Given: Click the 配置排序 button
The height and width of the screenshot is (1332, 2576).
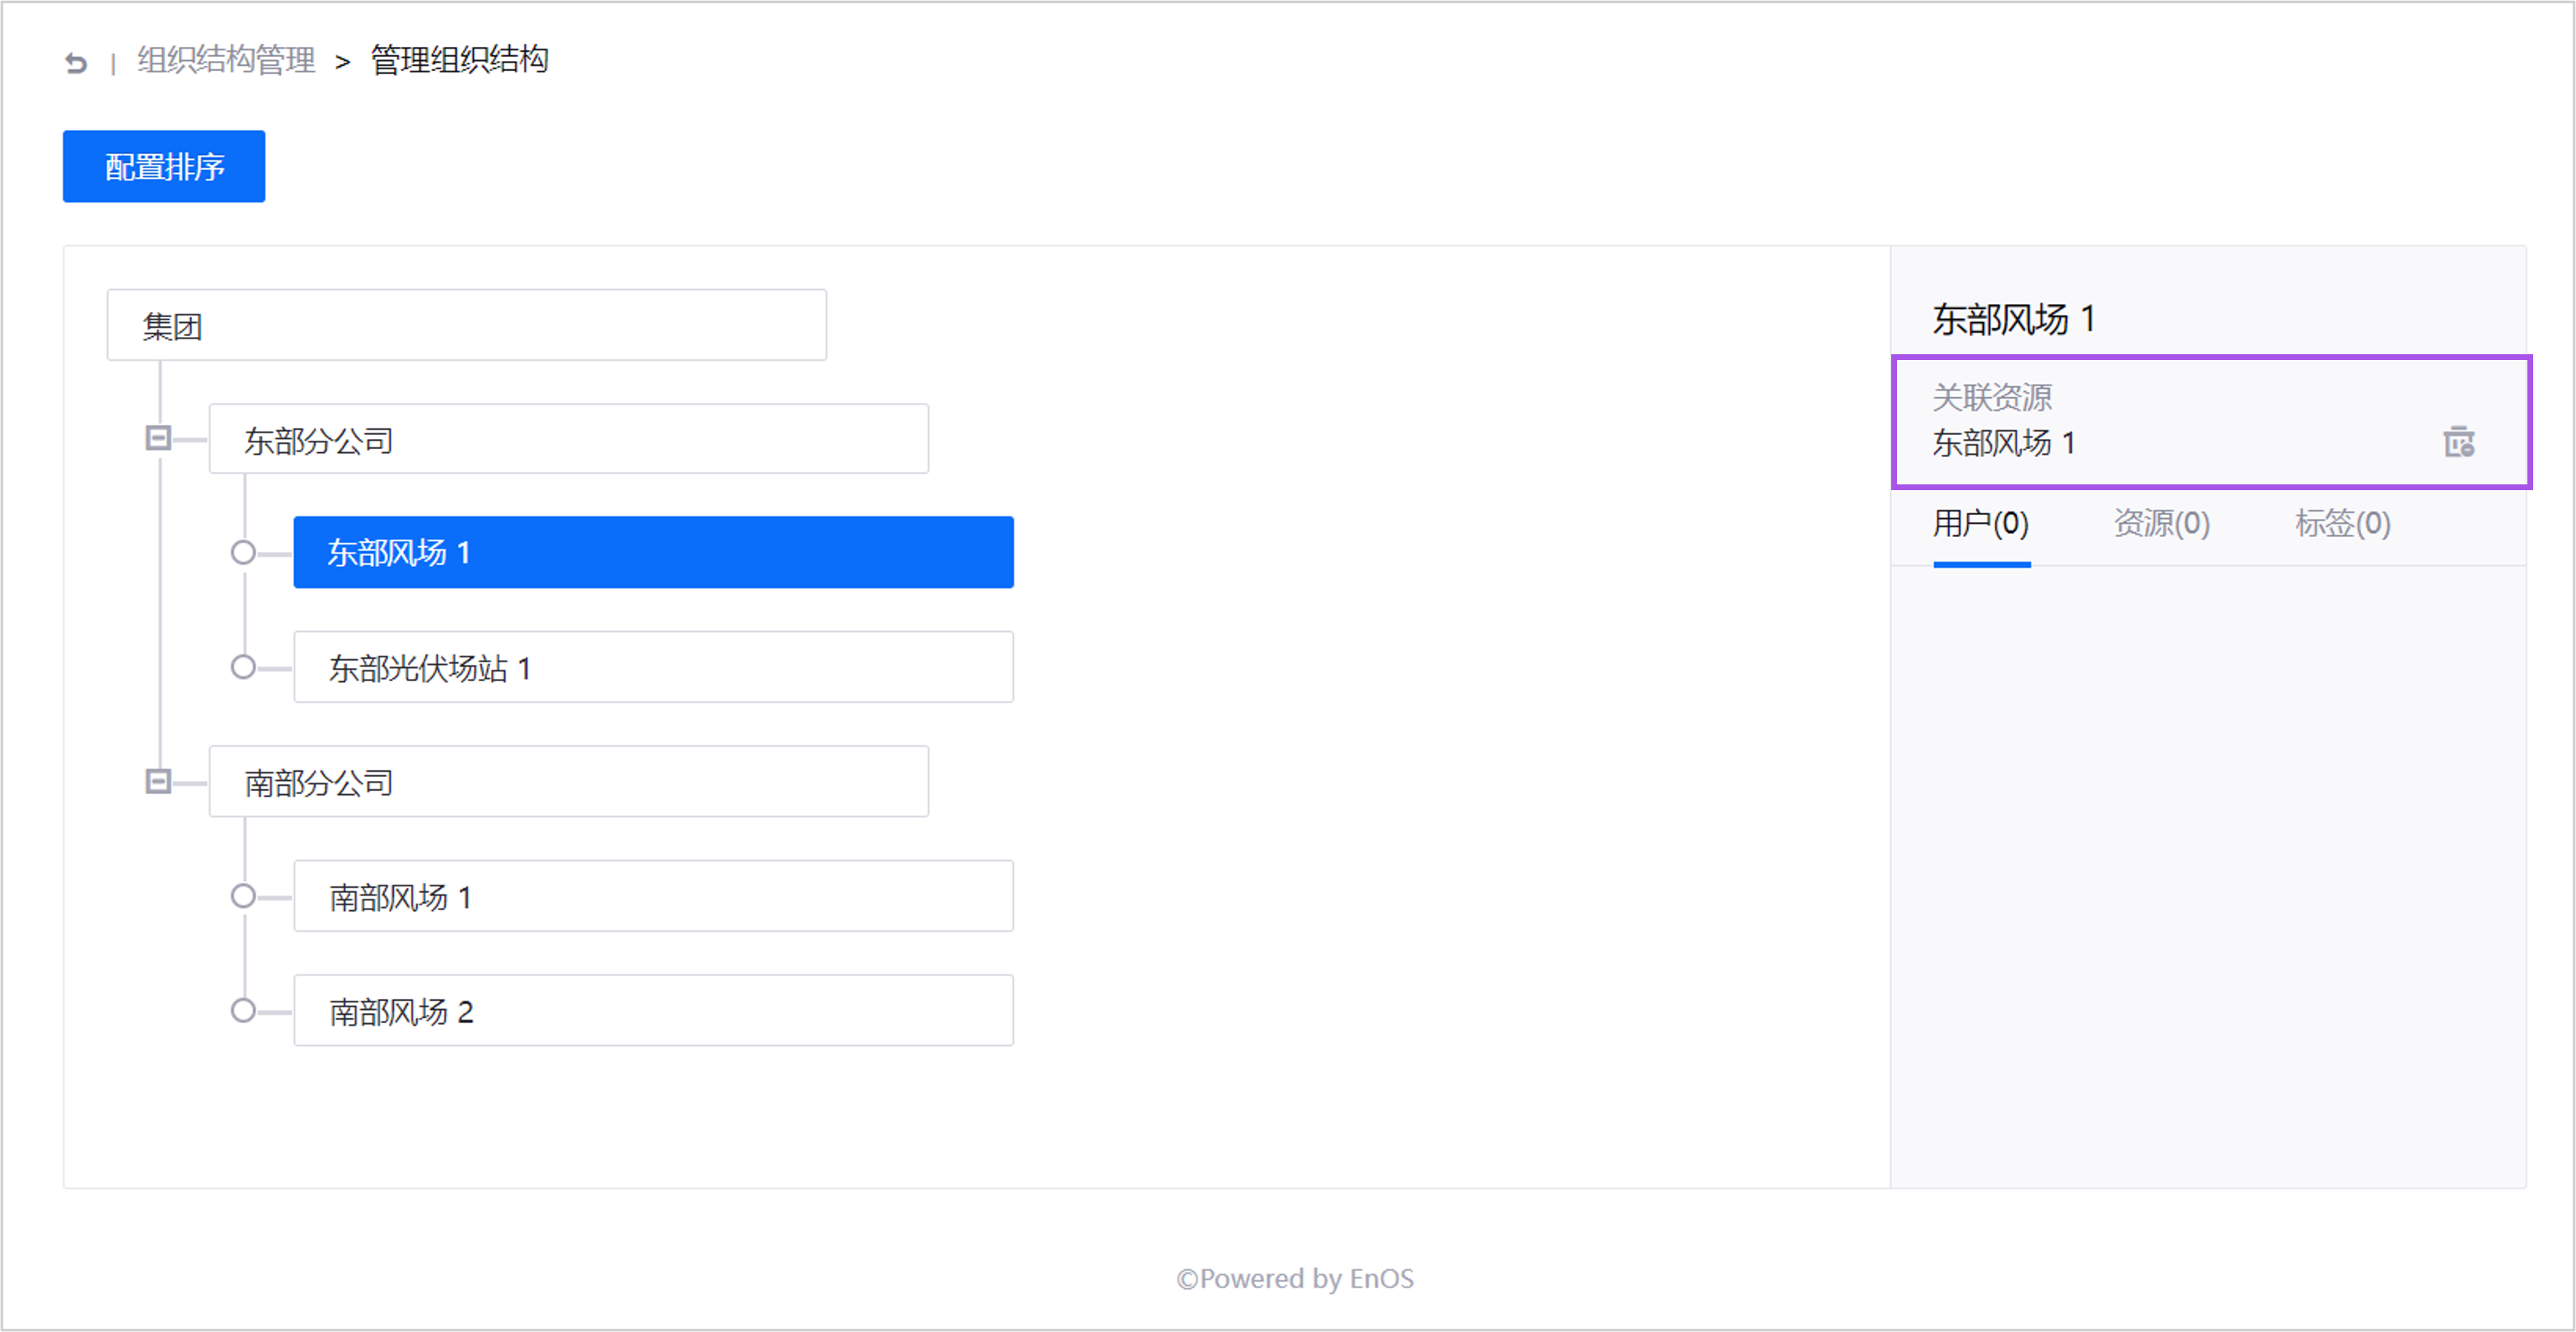Looking at the screenshot, I should tap(163, 166).
